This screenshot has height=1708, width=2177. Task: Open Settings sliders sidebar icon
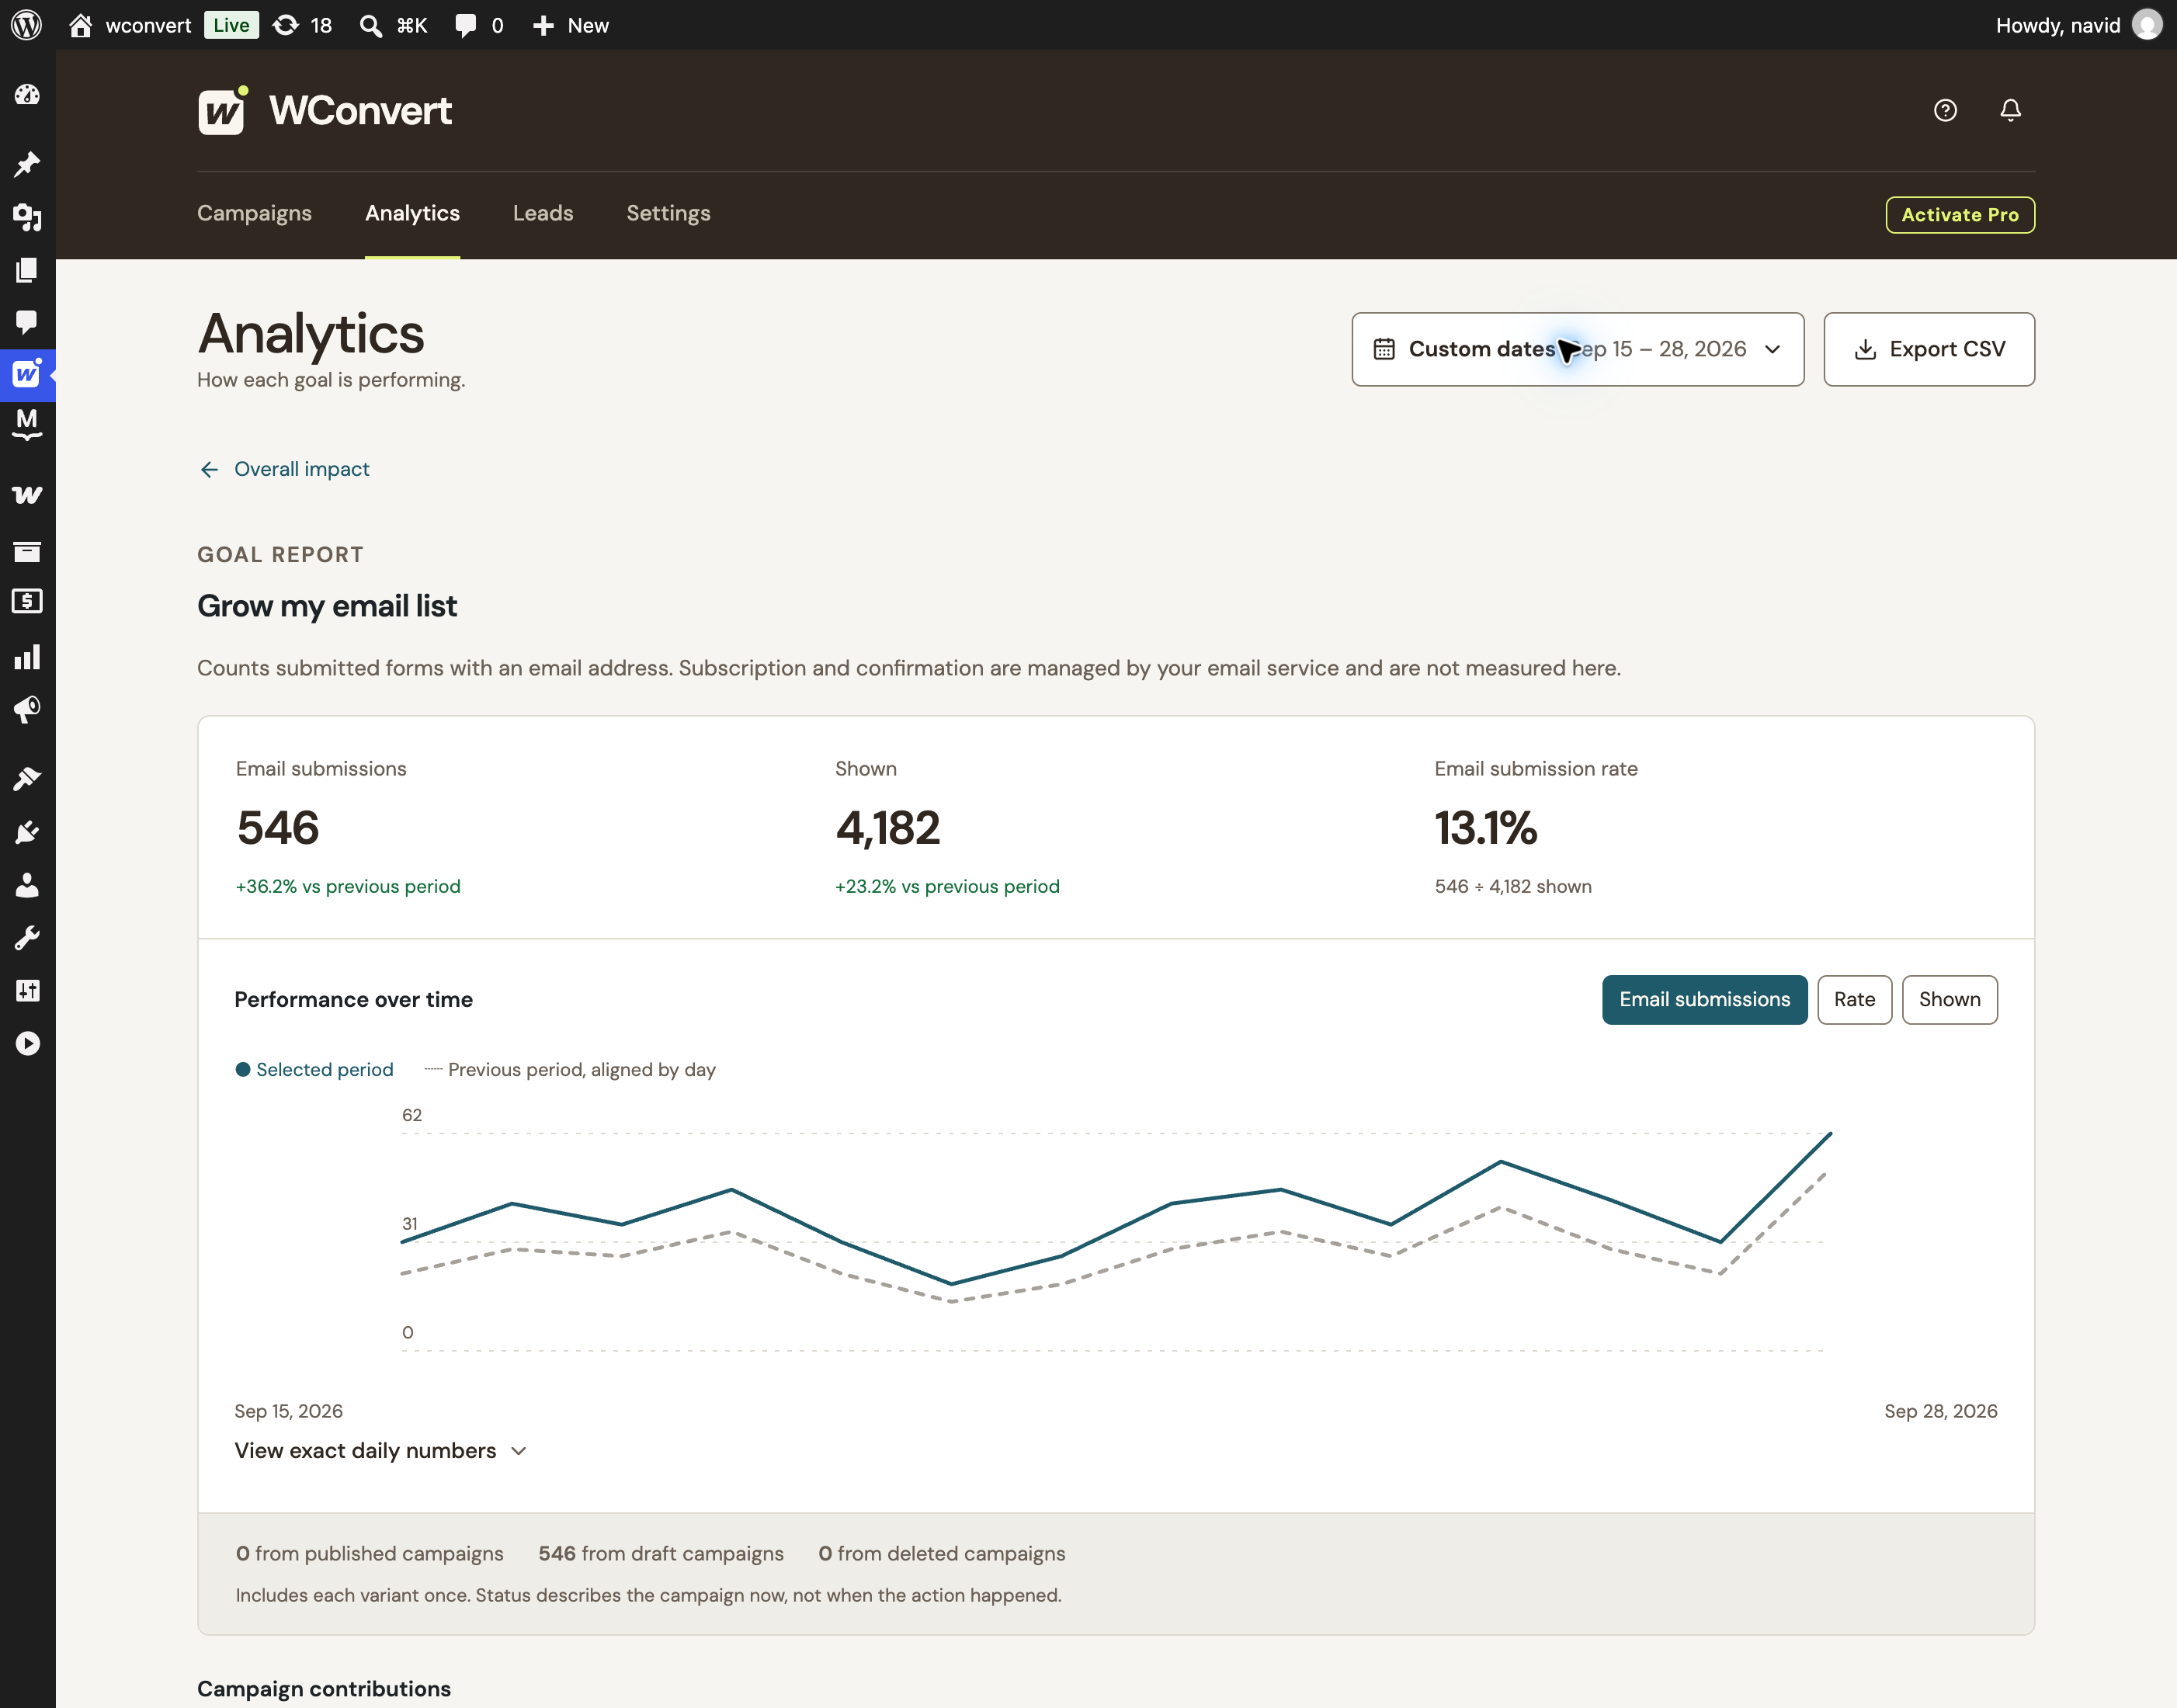[x=27, y=991]
